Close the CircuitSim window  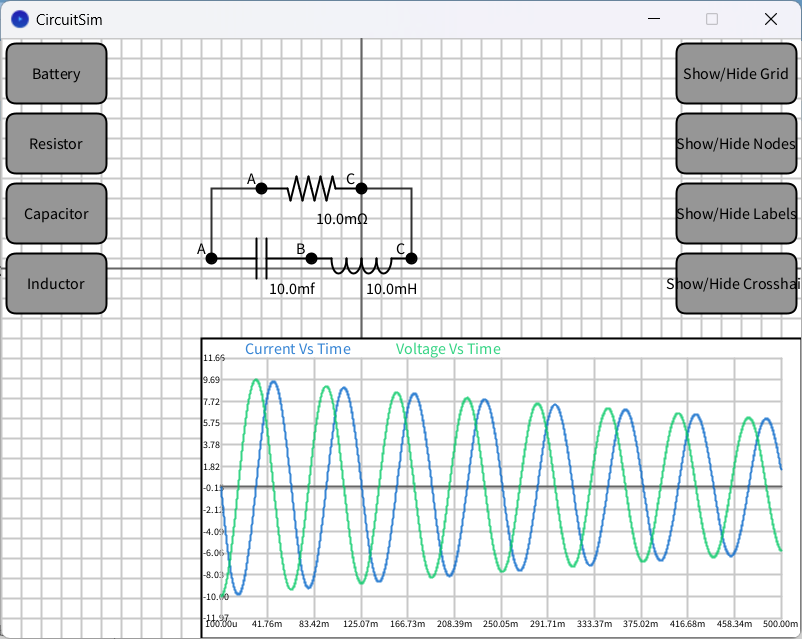click(771, 19)
